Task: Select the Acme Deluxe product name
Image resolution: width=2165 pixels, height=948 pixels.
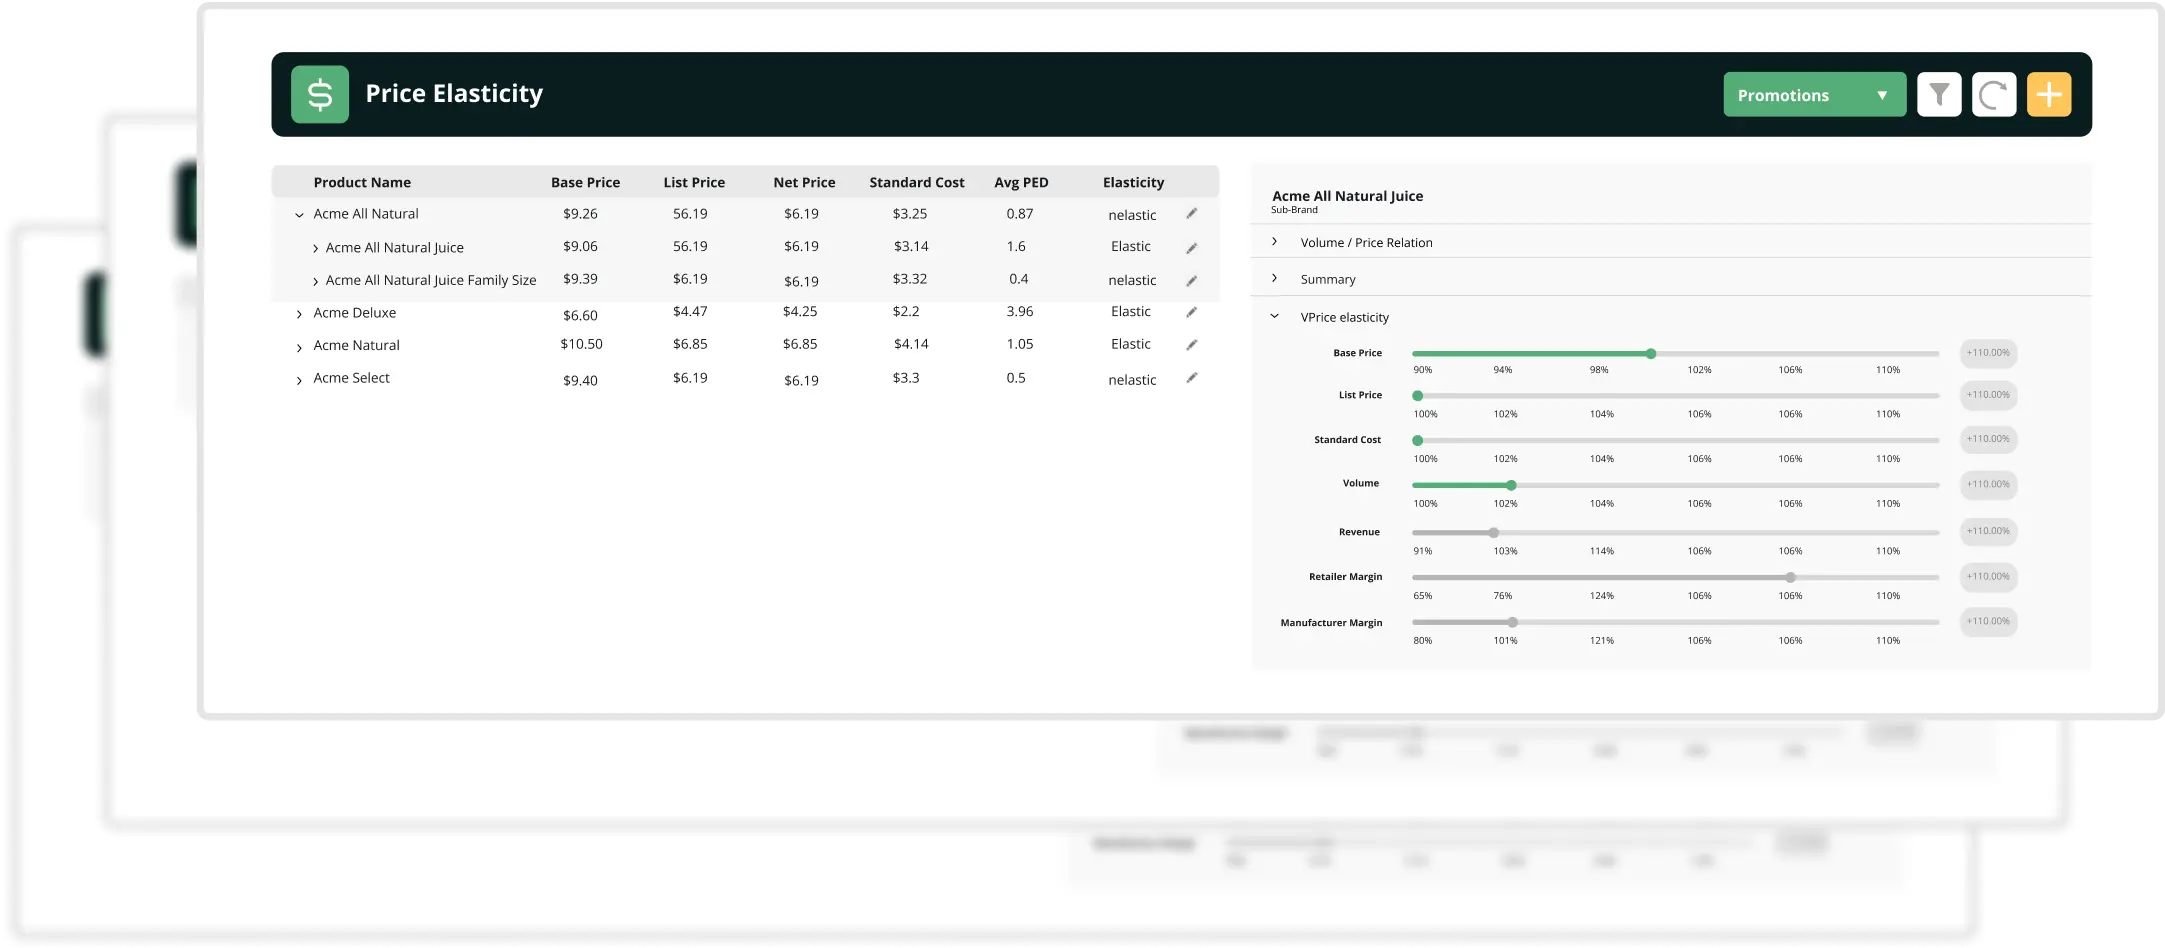Action: coord(355,313)
